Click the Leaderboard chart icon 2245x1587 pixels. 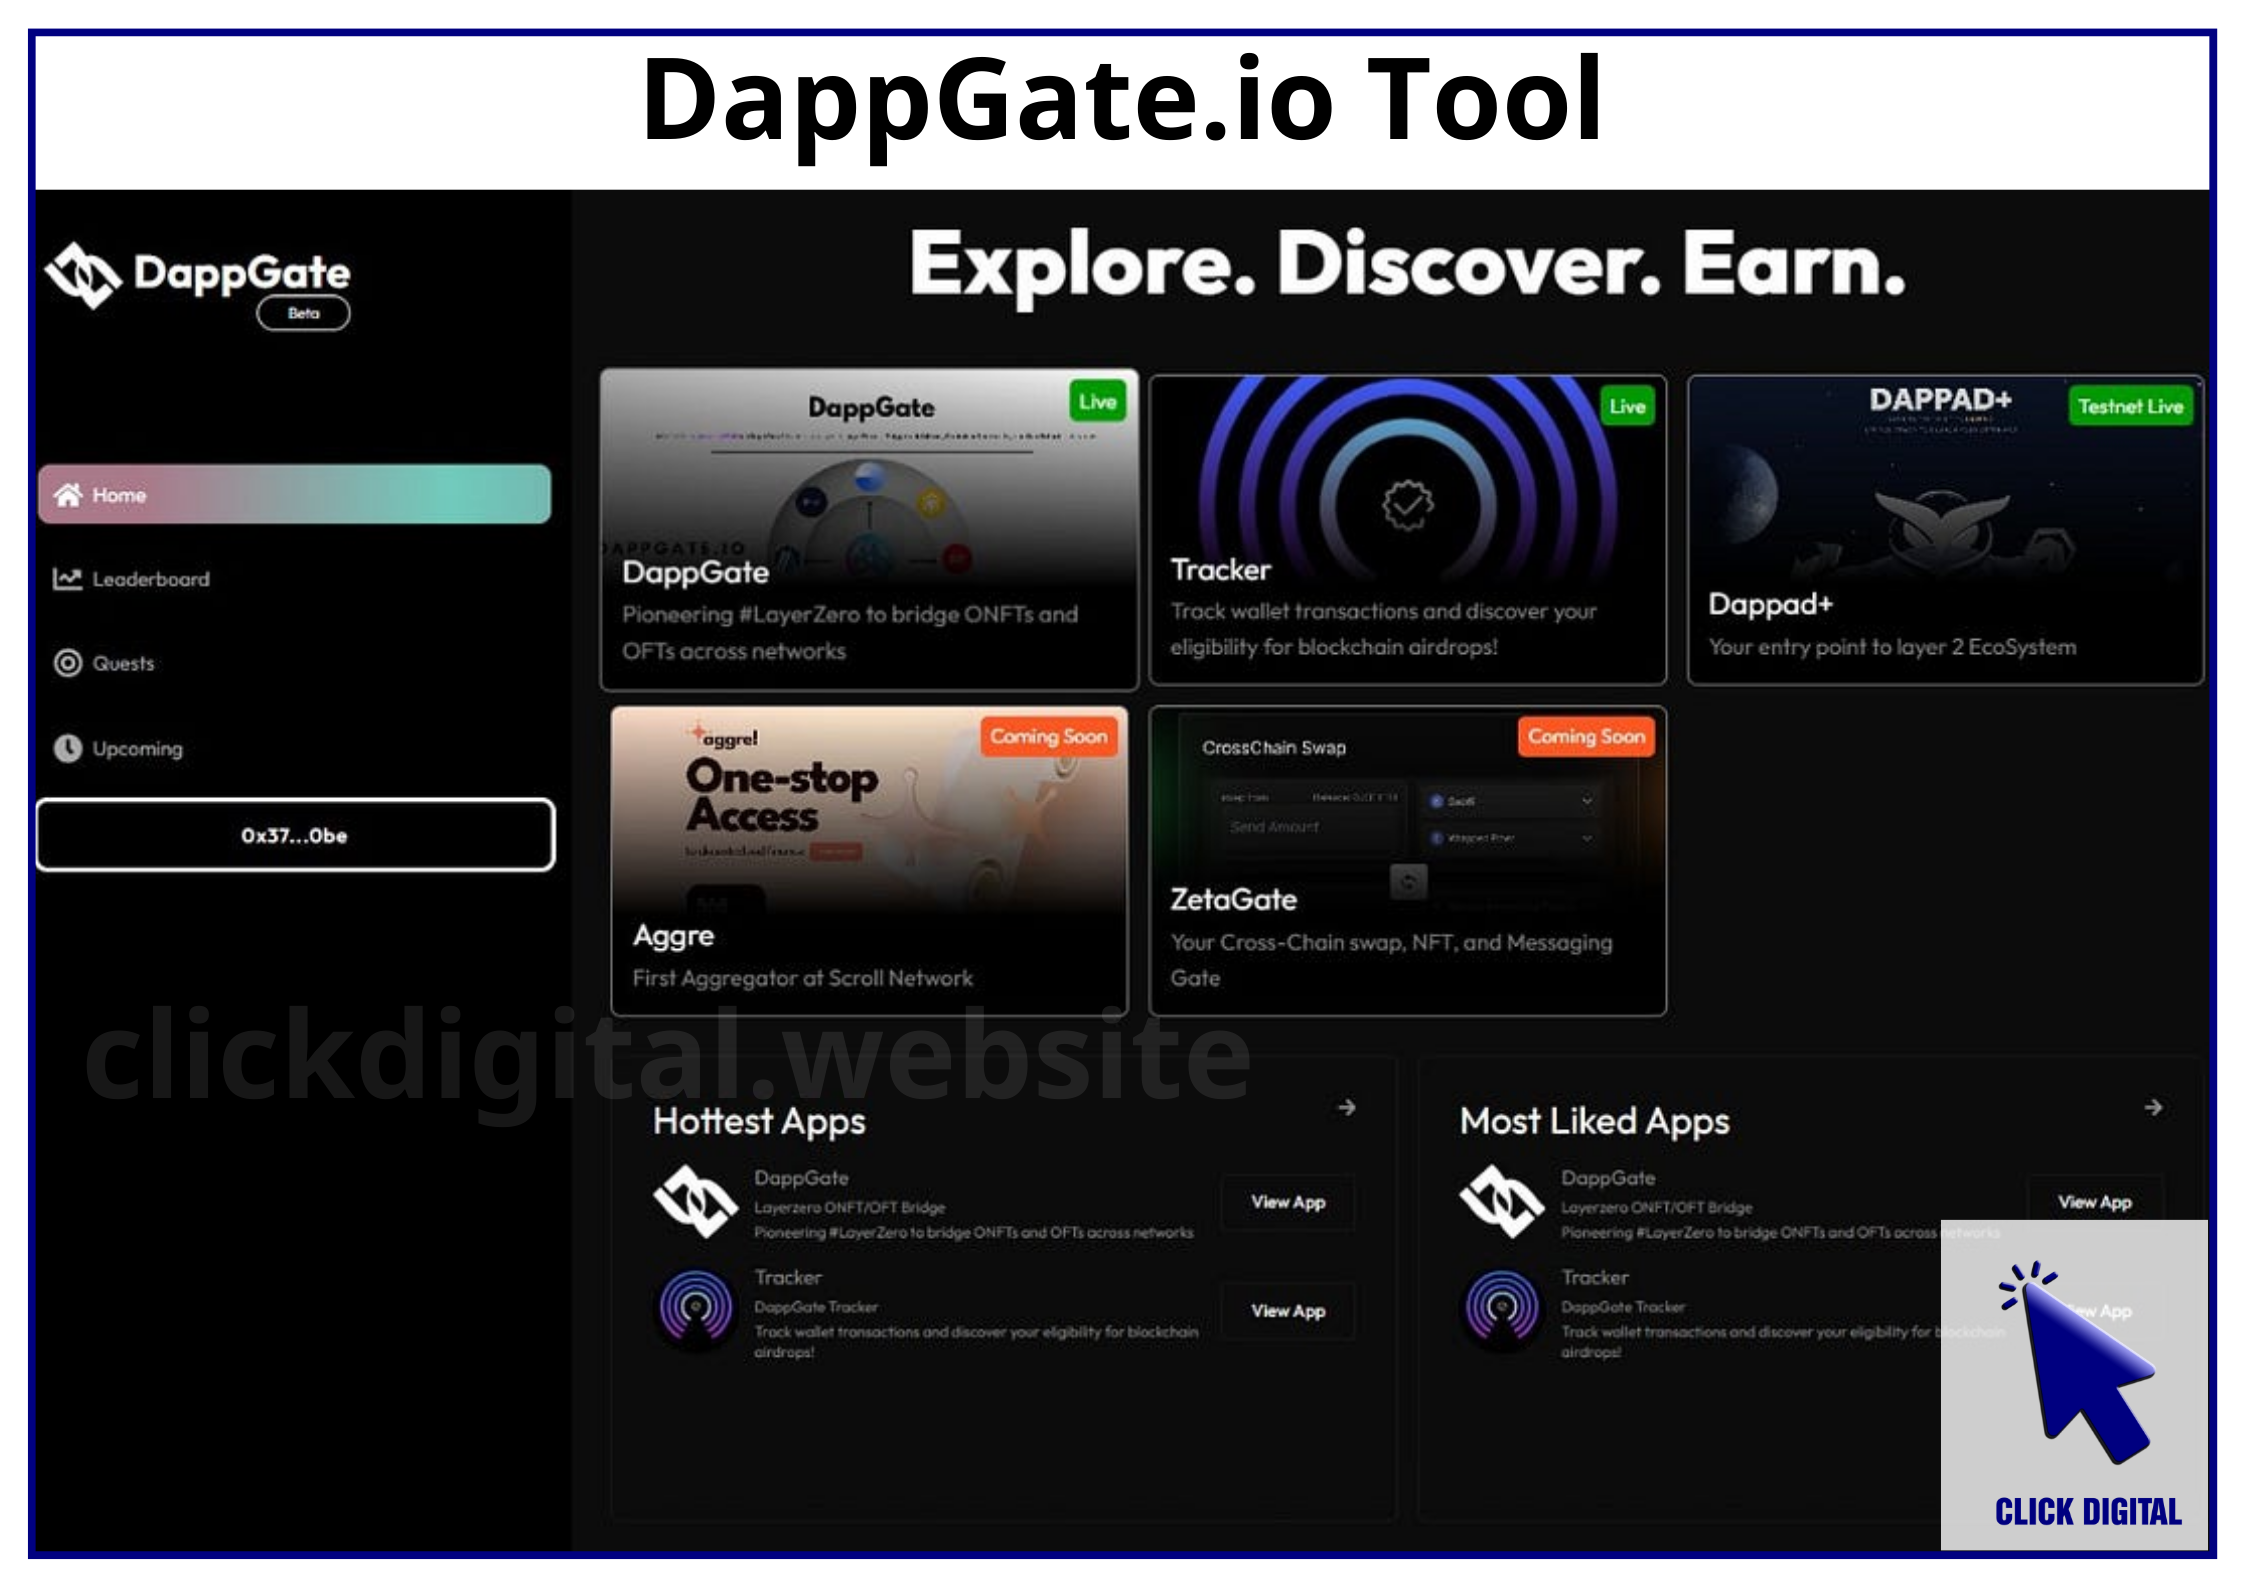[67, 578]
